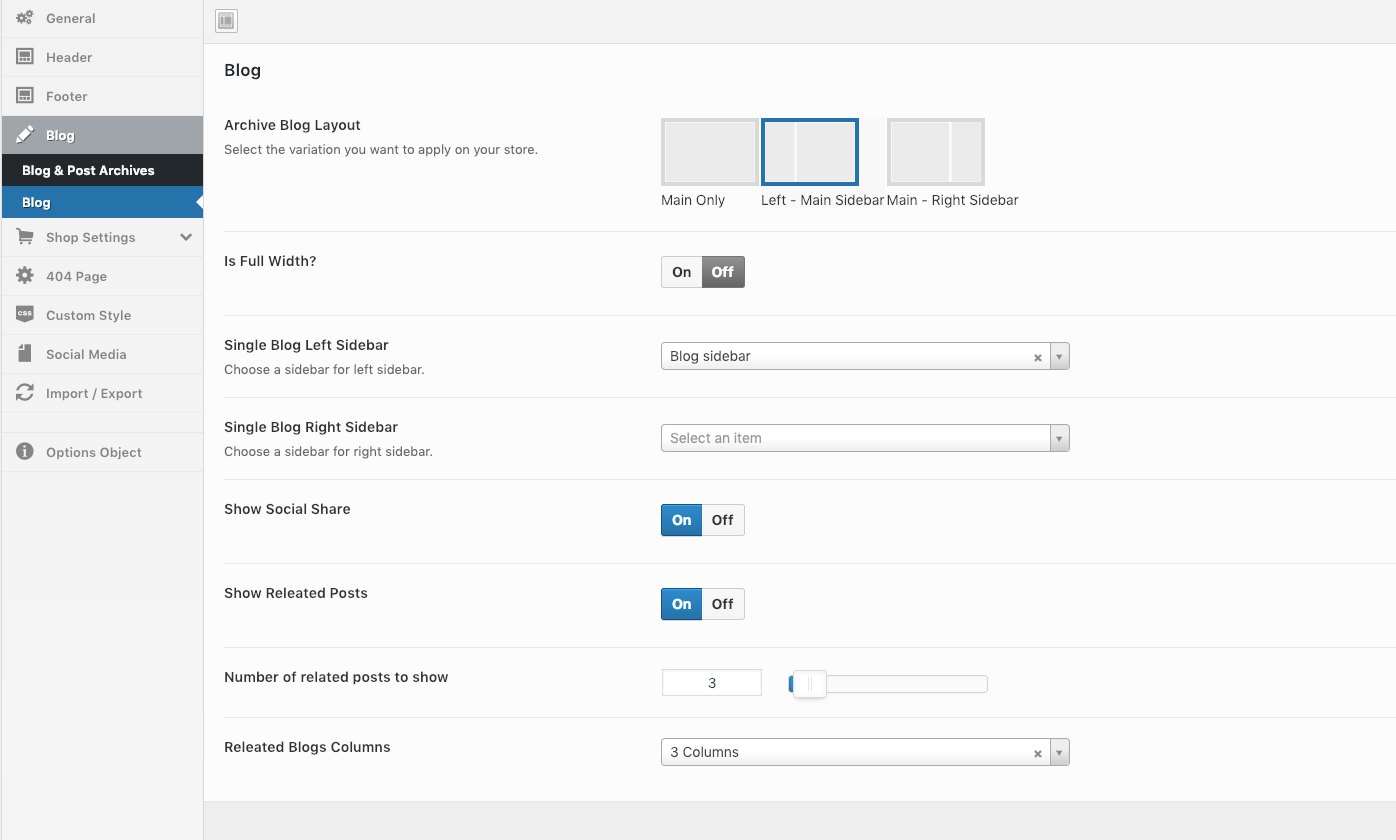
Task: Open the Single Blog Right Sidebar dropdown
Action: pyautogui.click(x=864, y=438)
